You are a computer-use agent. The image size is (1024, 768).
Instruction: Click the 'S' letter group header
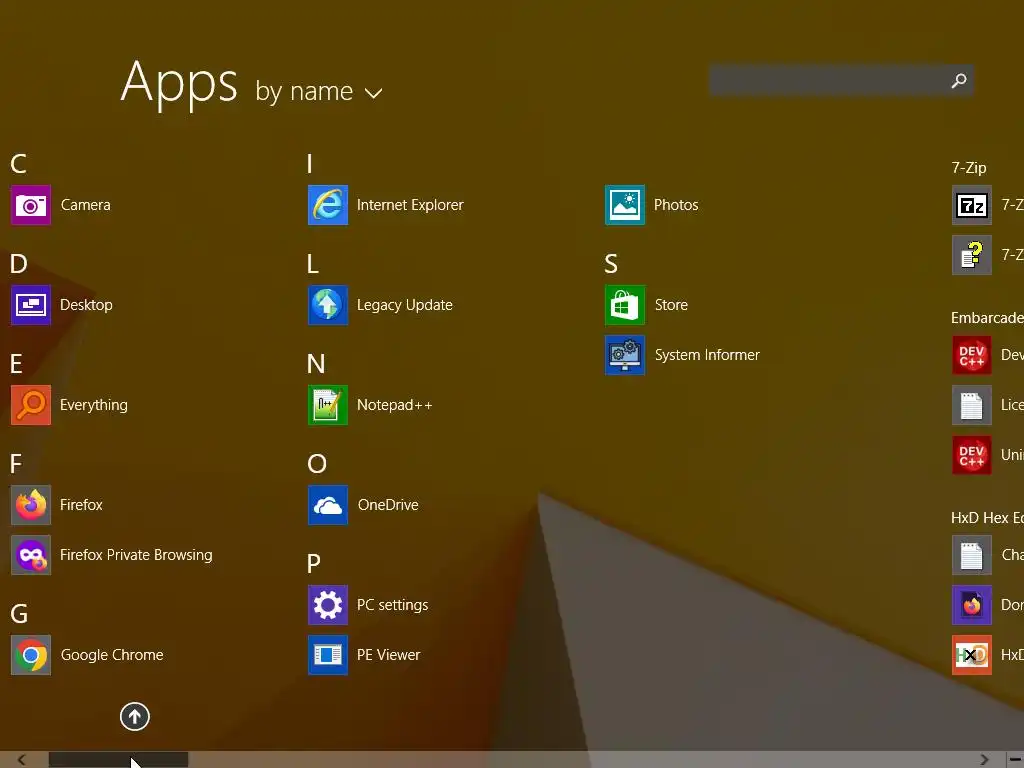(611, 264)
